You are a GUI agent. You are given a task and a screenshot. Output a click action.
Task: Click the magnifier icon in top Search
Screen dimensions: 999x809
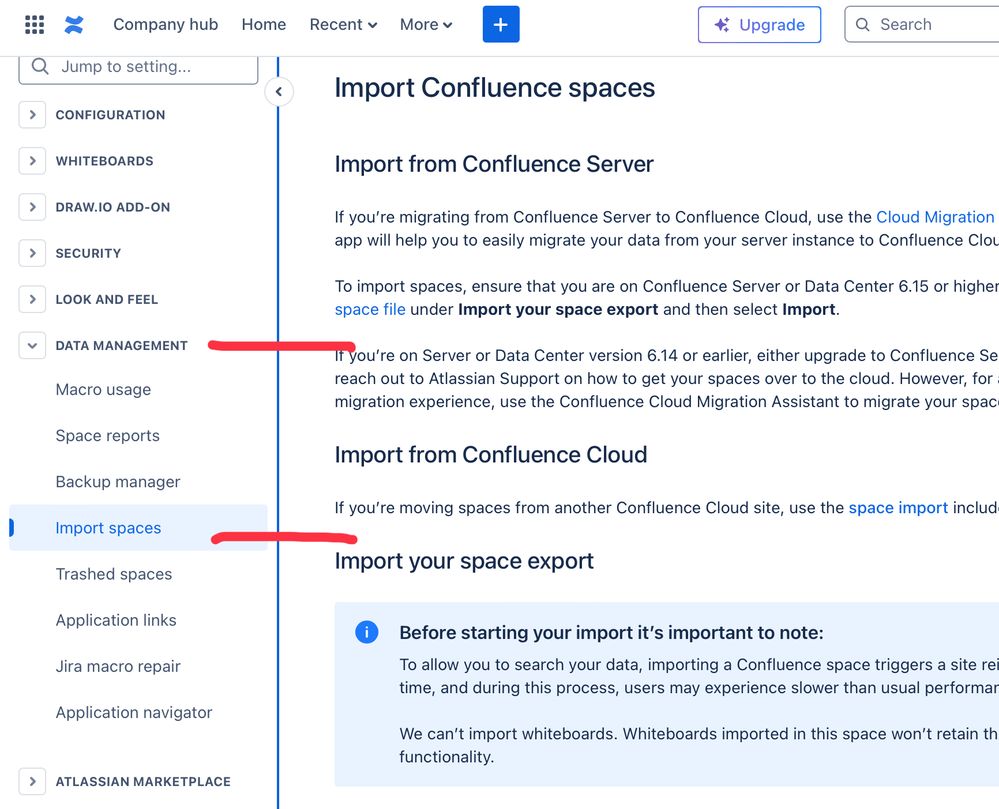[x=863, y=25]
